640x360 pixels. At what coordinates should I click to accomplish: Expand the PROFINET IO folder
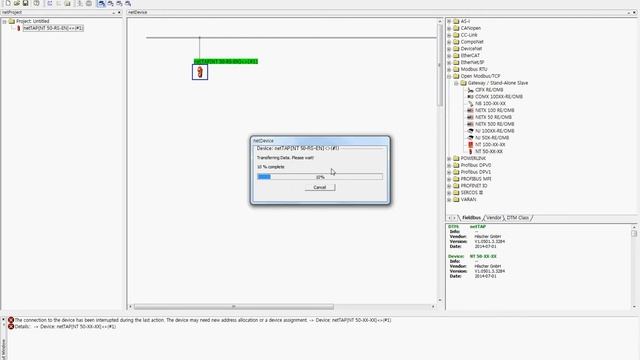click(449, 186)
